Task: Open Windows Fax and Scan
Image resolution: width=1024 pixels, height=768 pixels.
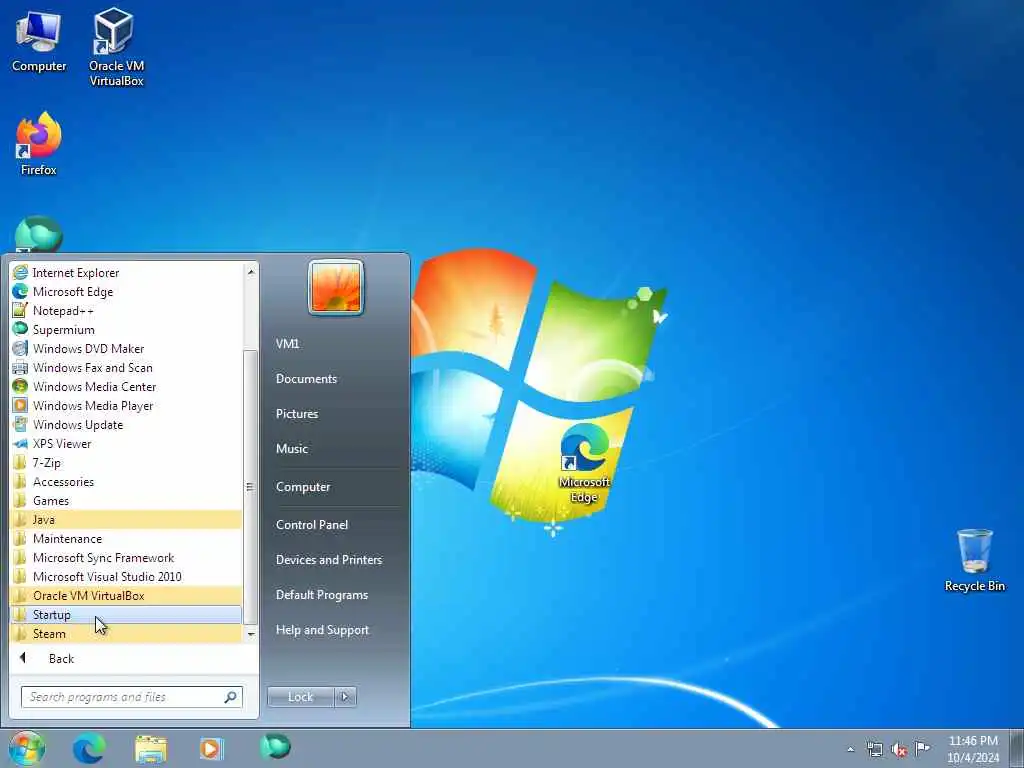Action: [126, 367]
